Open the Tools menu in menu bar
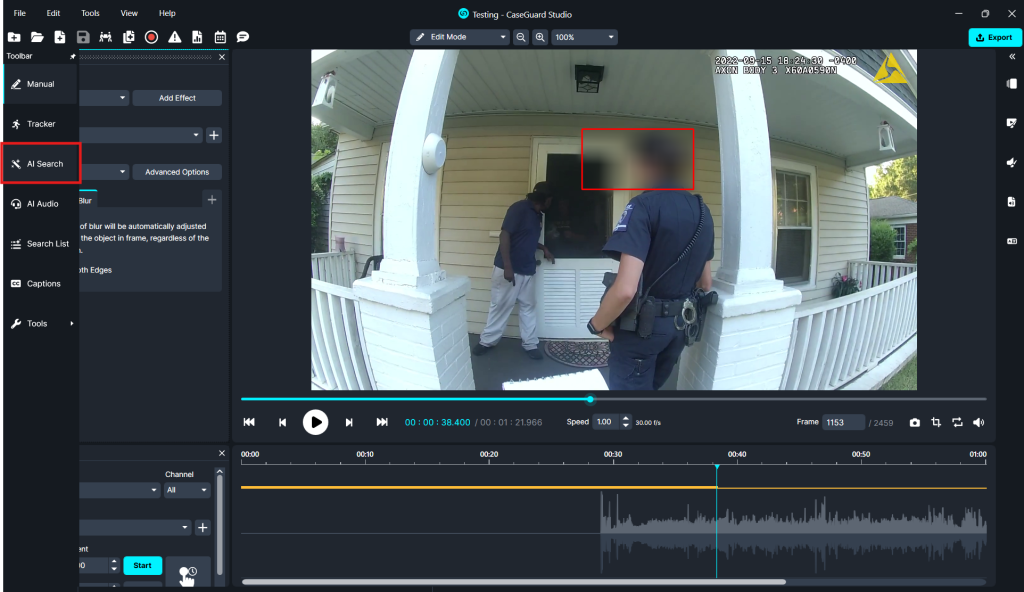The image size is (1024, 592). pos(90,13)
